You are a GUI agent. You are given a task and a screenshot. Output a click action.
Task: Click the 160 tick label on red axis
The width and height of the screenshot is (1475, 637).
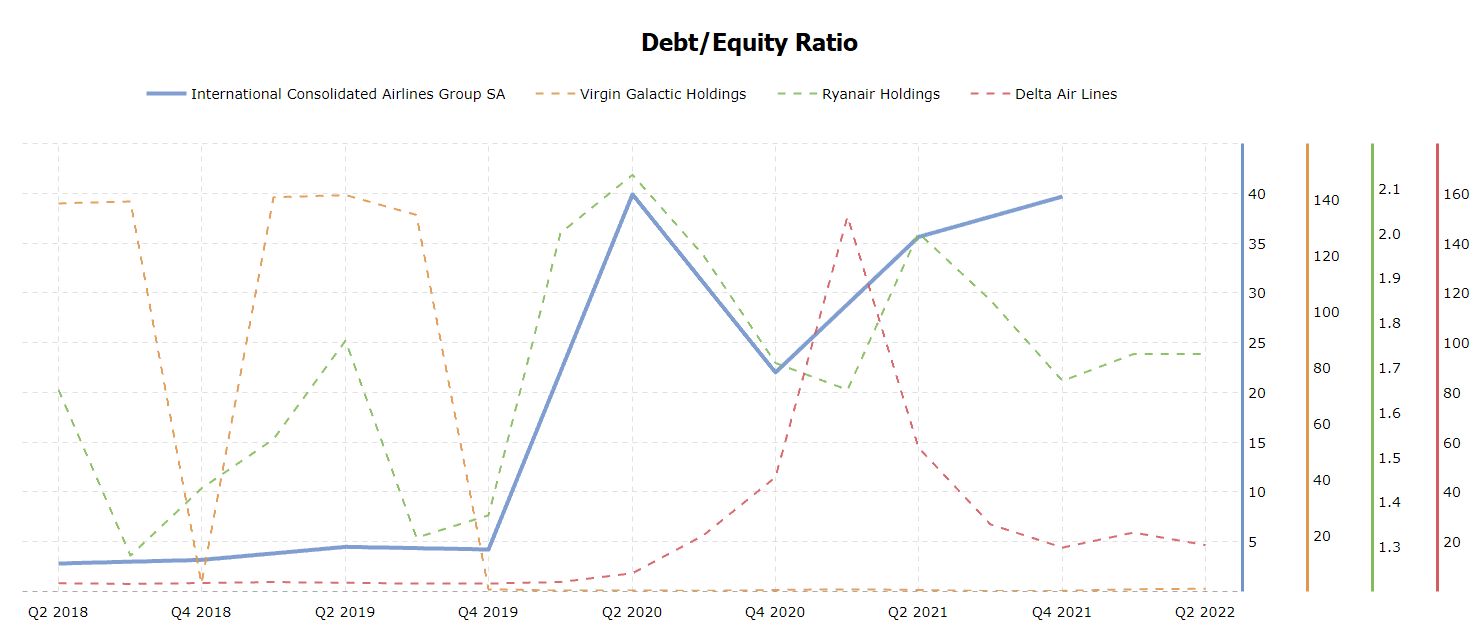(x=1456, y=194)
